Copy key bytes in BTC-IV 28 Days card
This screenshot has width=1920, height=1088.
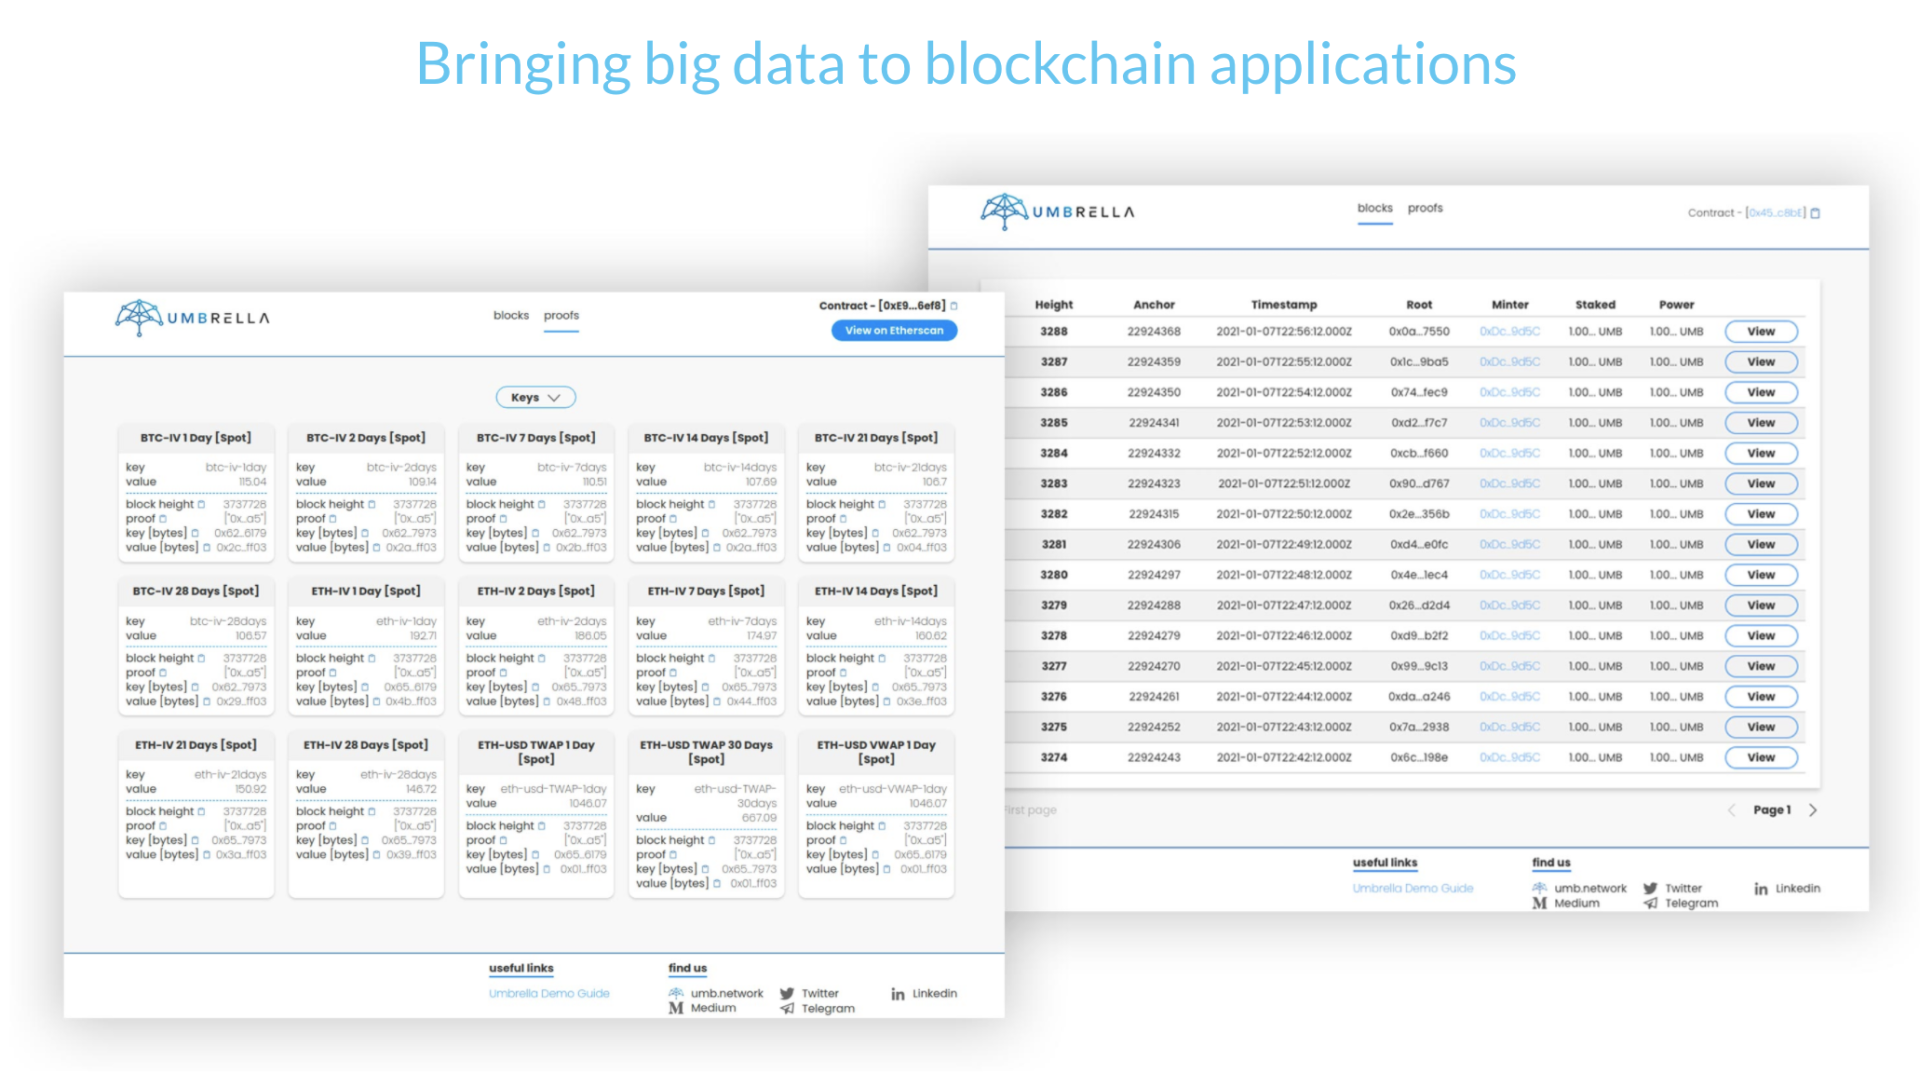pyautogui.click(x=195, y=687)
